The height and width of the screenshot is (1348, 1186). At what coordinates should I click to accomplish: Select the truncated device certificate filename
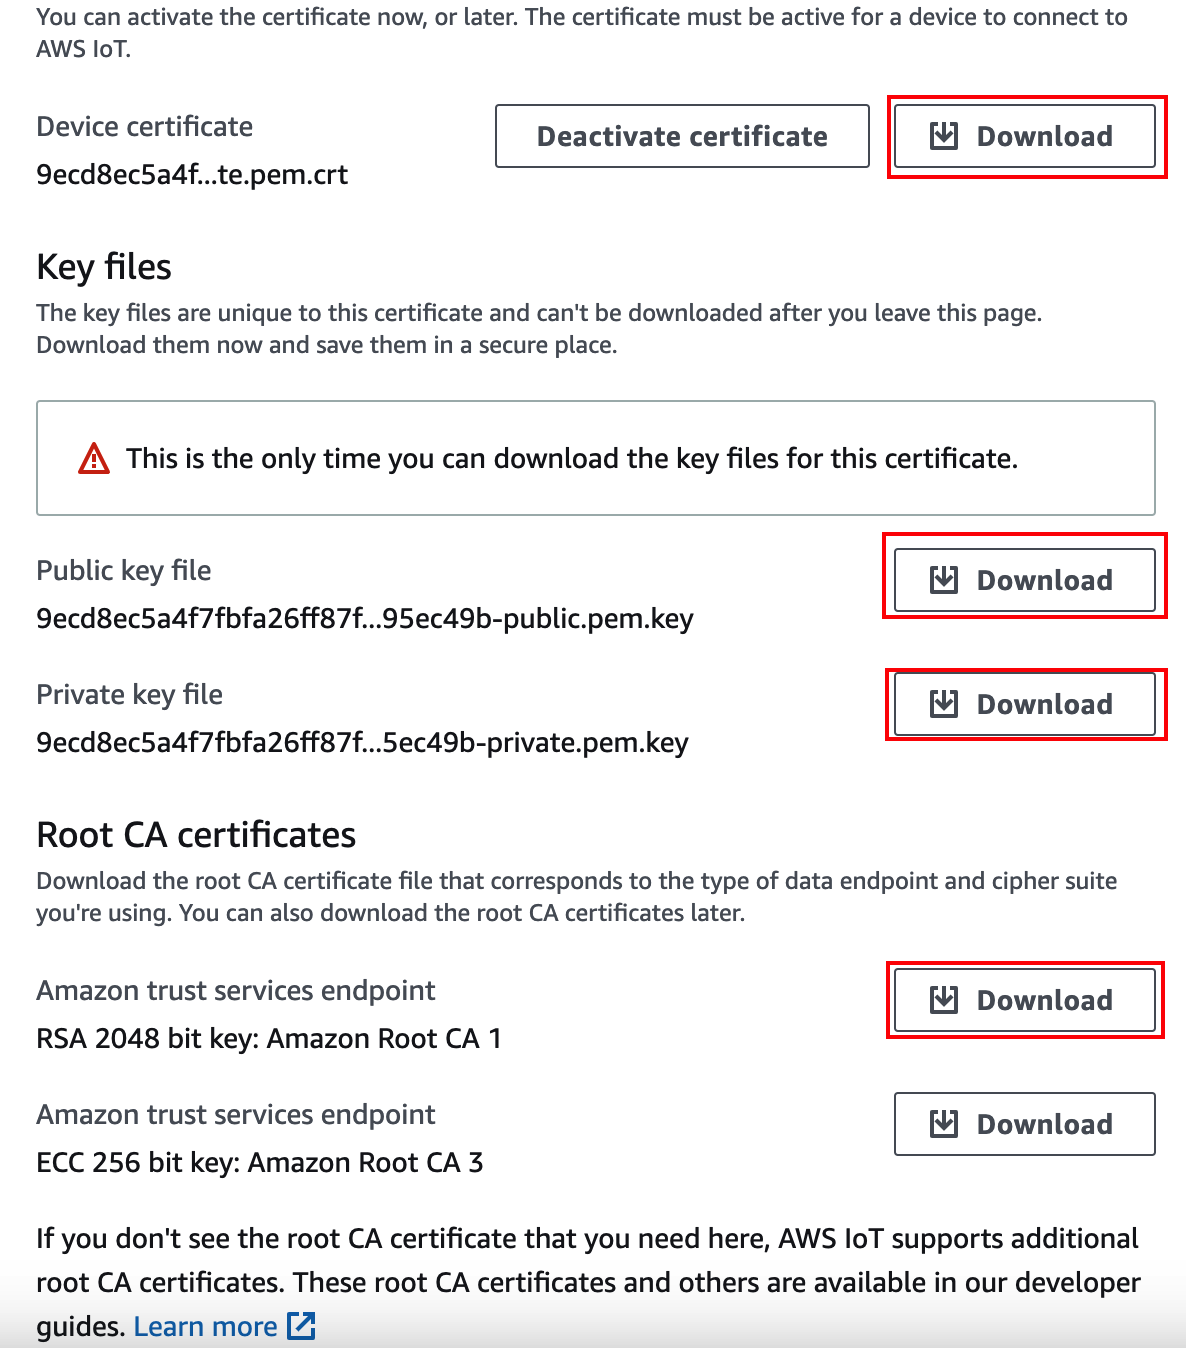(191, 174)
